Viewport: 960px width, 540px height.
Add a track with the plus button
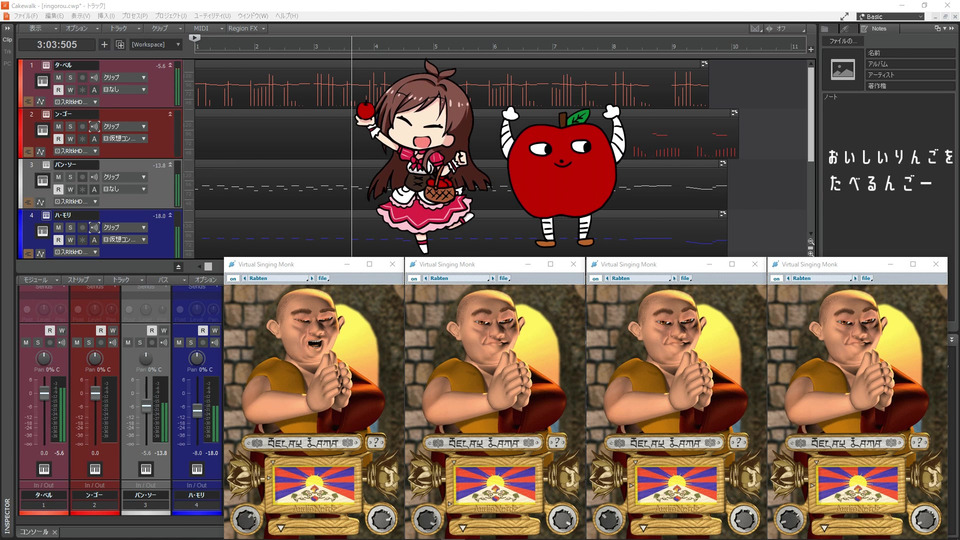click(104, 45)
